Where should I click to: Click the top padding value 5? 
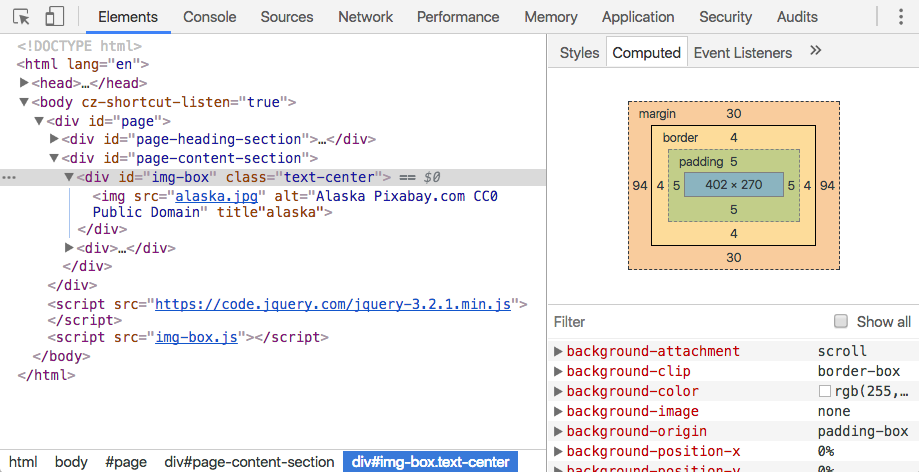pyautogui.click(x=734, y=161)
